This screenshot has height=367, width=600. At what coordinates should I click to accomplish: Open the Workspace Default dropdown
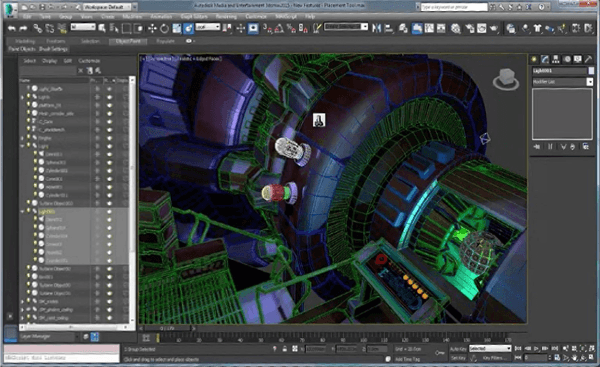pyautogui.click(x=108, y=7)
